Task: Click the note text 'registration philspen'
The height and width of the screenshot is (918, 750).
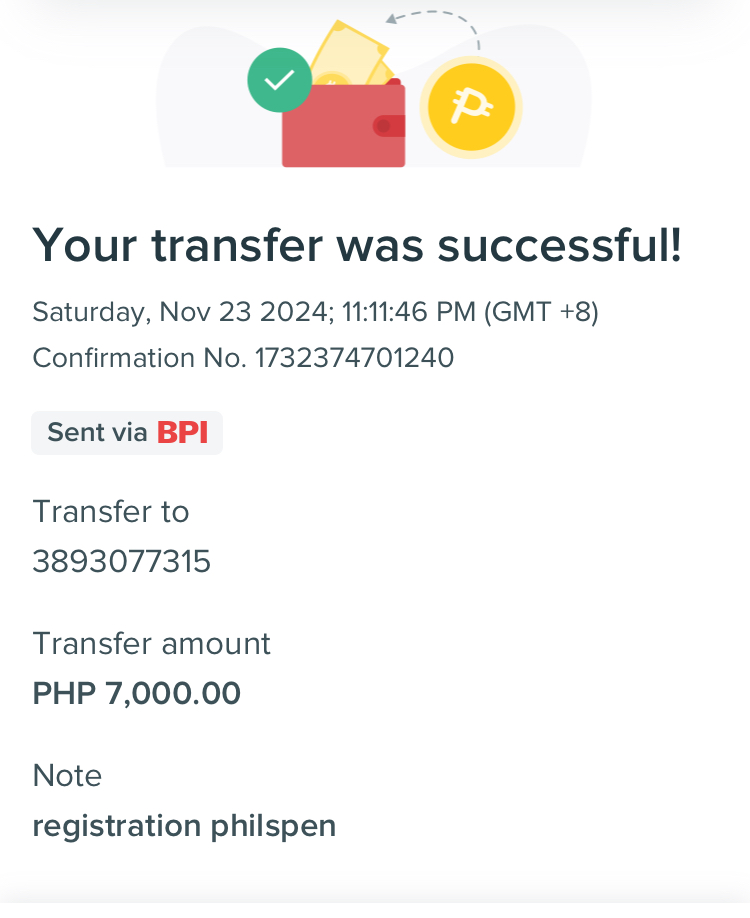Action: coord(184,826)
